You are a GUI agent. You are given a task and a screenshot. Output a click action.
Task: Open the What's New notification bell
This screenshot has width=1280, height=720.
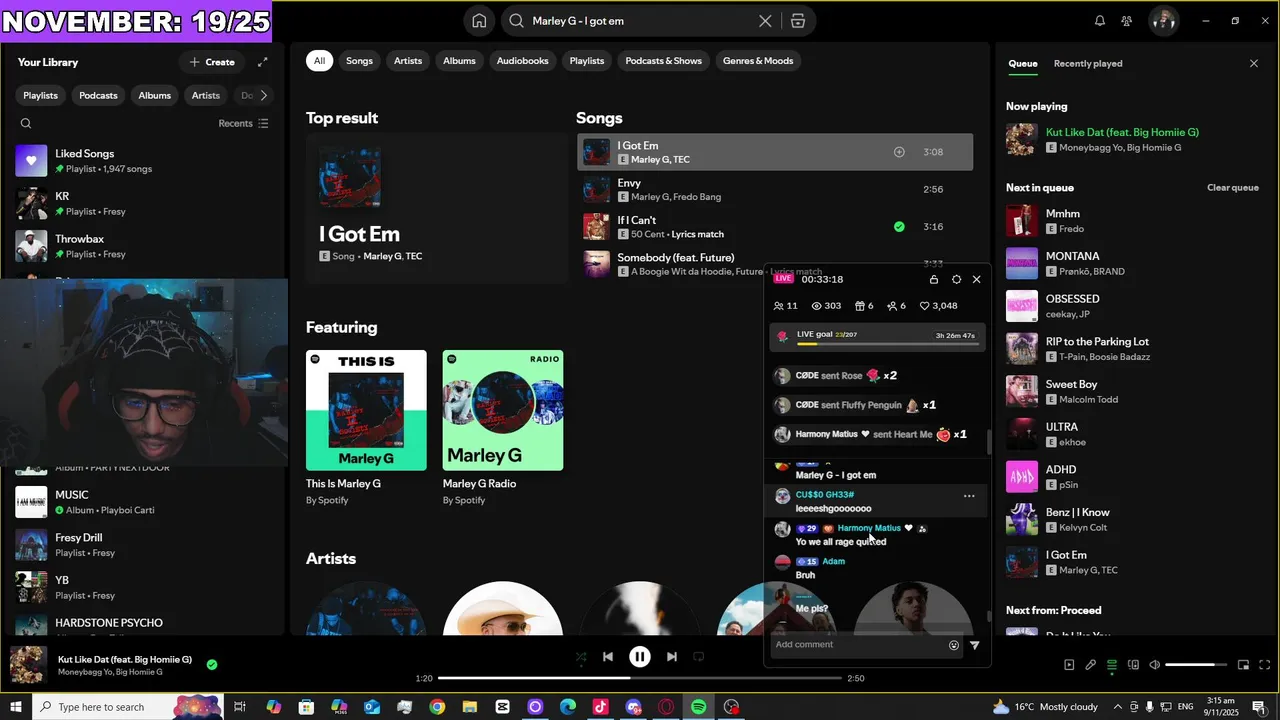click(1100, 21)
